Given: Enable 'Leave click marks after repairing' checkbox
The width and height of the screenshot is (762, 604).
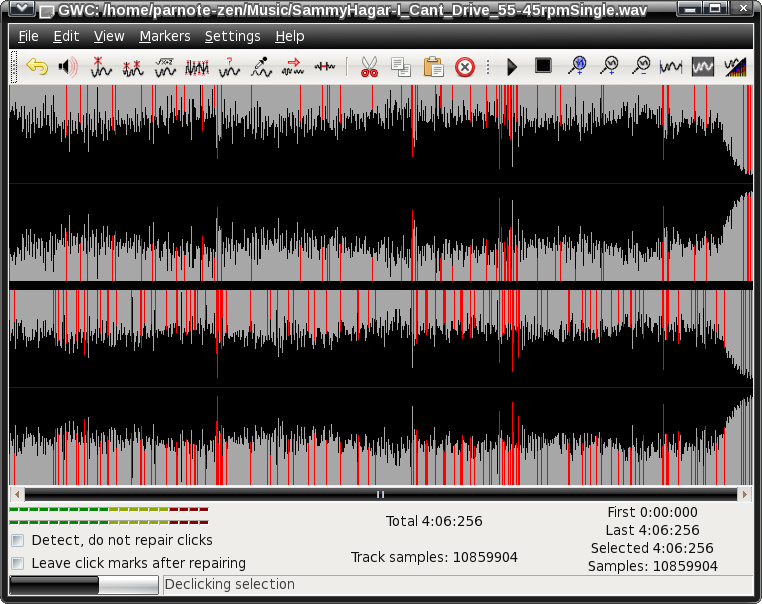Looking at the screenshot, I should click(x=18, y=563).
